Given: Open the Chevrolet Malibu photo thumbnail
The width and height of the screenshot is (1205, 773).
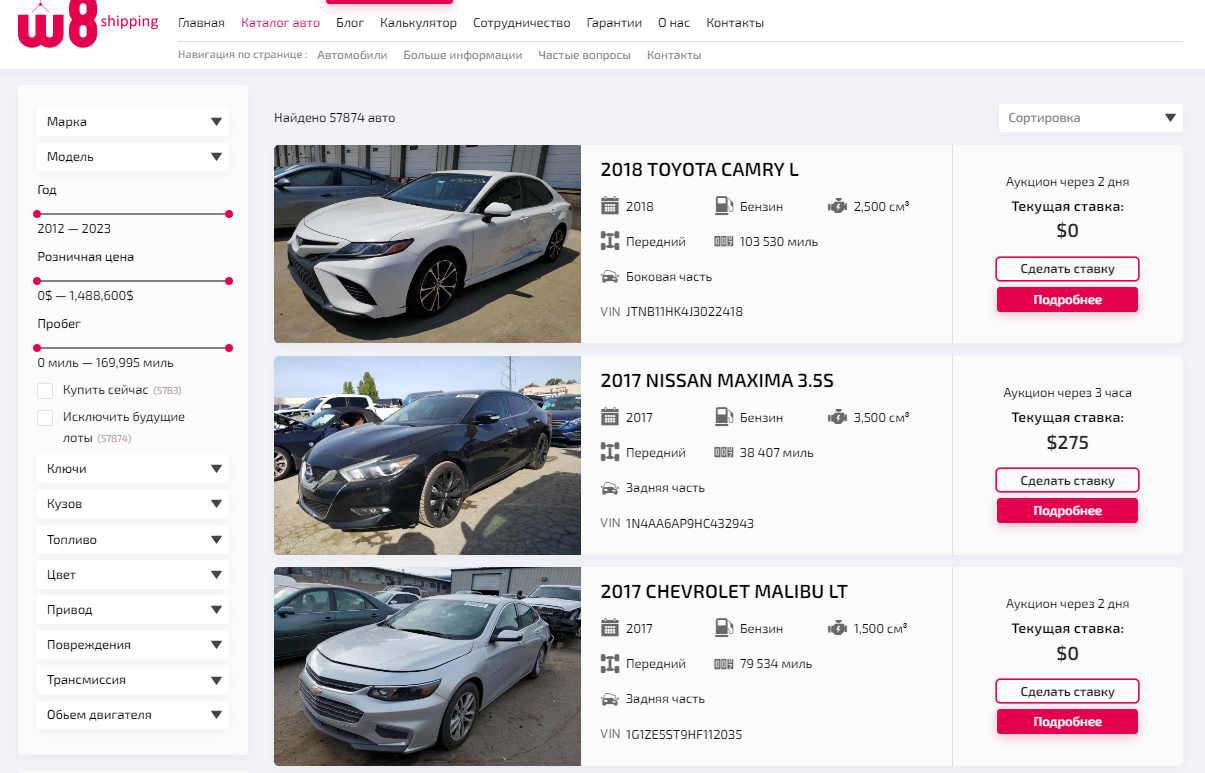Looking at the screenshot, I should tap(427, 666).
